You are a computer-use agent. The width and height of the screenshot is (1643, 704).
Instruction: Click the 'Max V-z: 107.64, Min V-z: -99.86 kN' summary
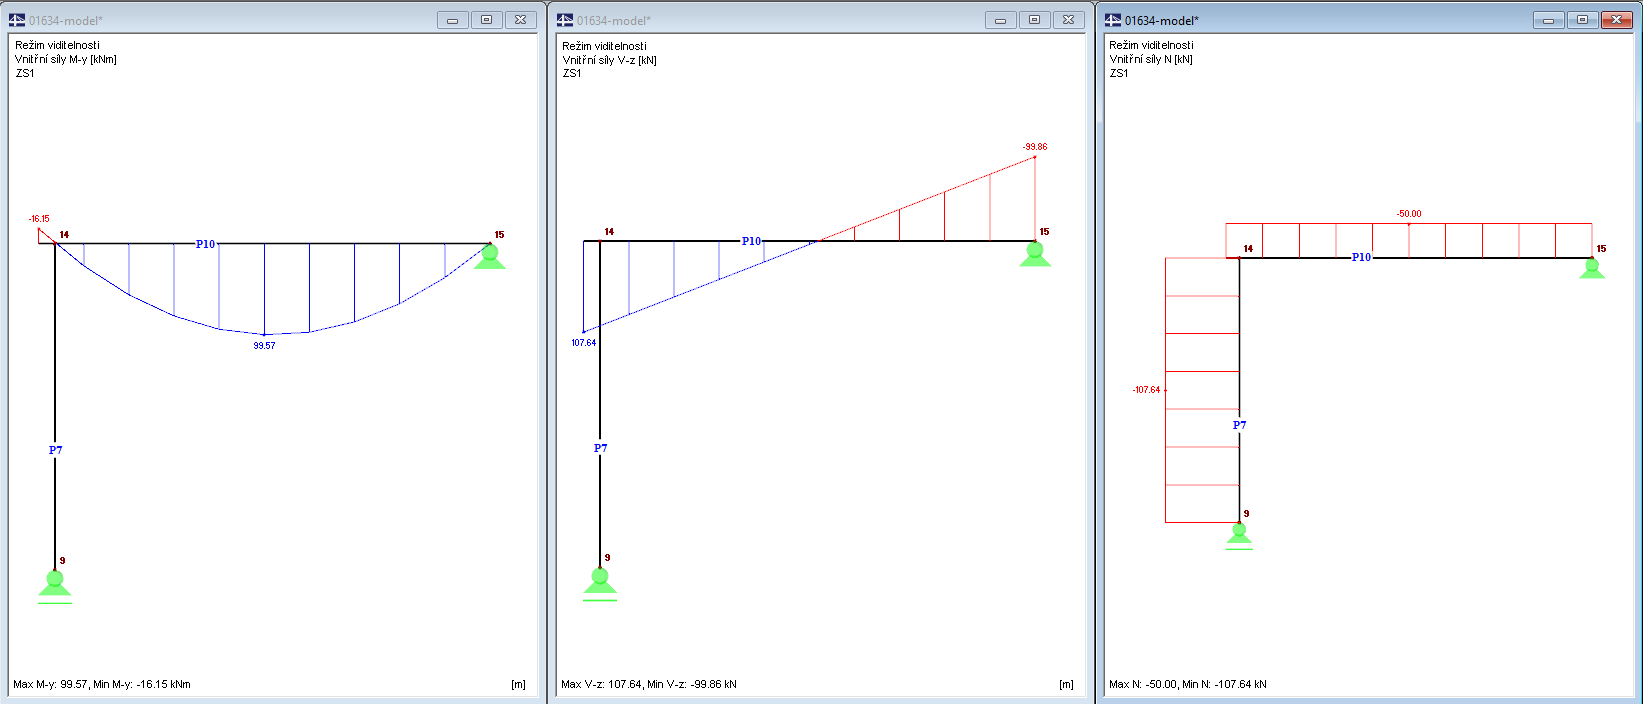click(x=649, y=685)
